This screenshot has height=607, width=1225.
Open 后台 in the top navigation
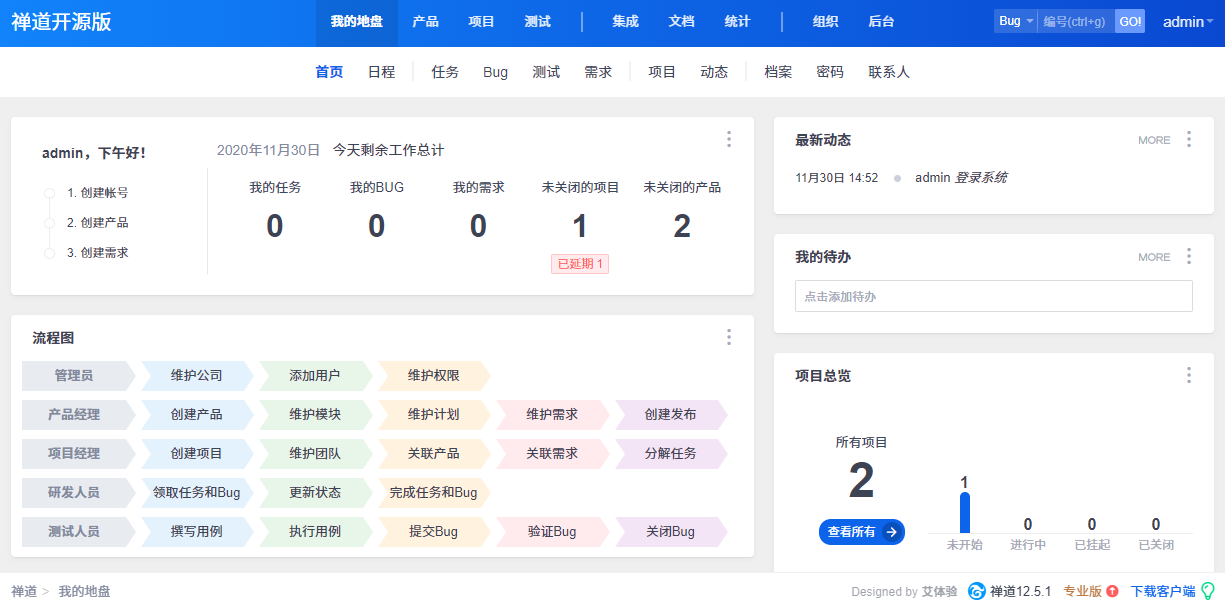click(x=881, y=21)
